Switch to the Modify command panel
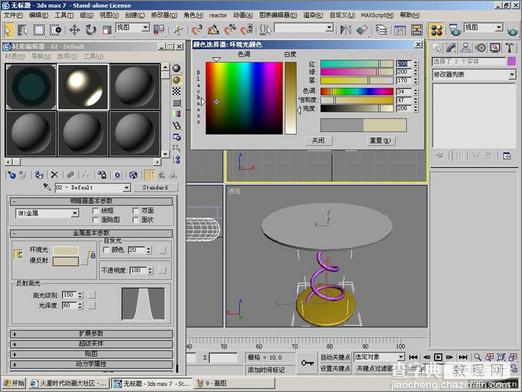The height and width of the screenshot is (392, 522). tap(451, 48)
